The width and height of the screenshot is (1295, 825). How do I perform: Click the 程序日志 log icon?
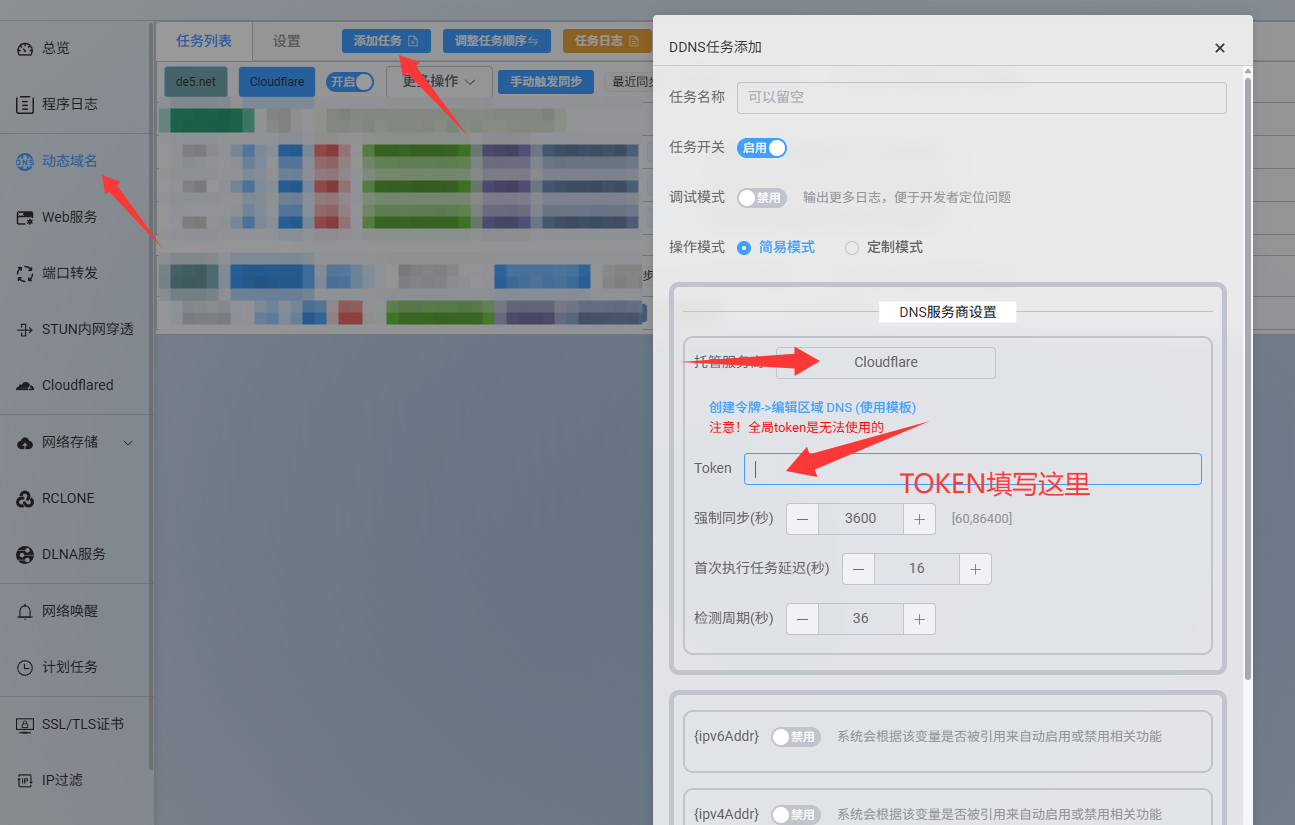click(25, 104)
